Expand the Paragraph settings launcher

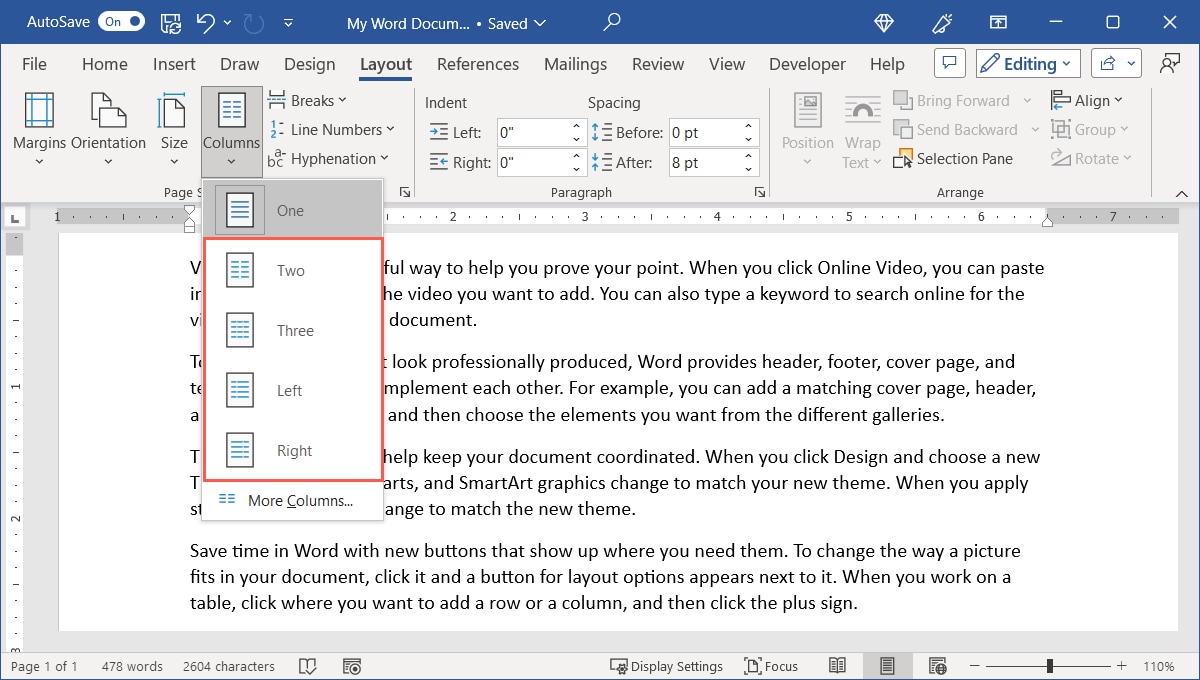coord(759,191)
